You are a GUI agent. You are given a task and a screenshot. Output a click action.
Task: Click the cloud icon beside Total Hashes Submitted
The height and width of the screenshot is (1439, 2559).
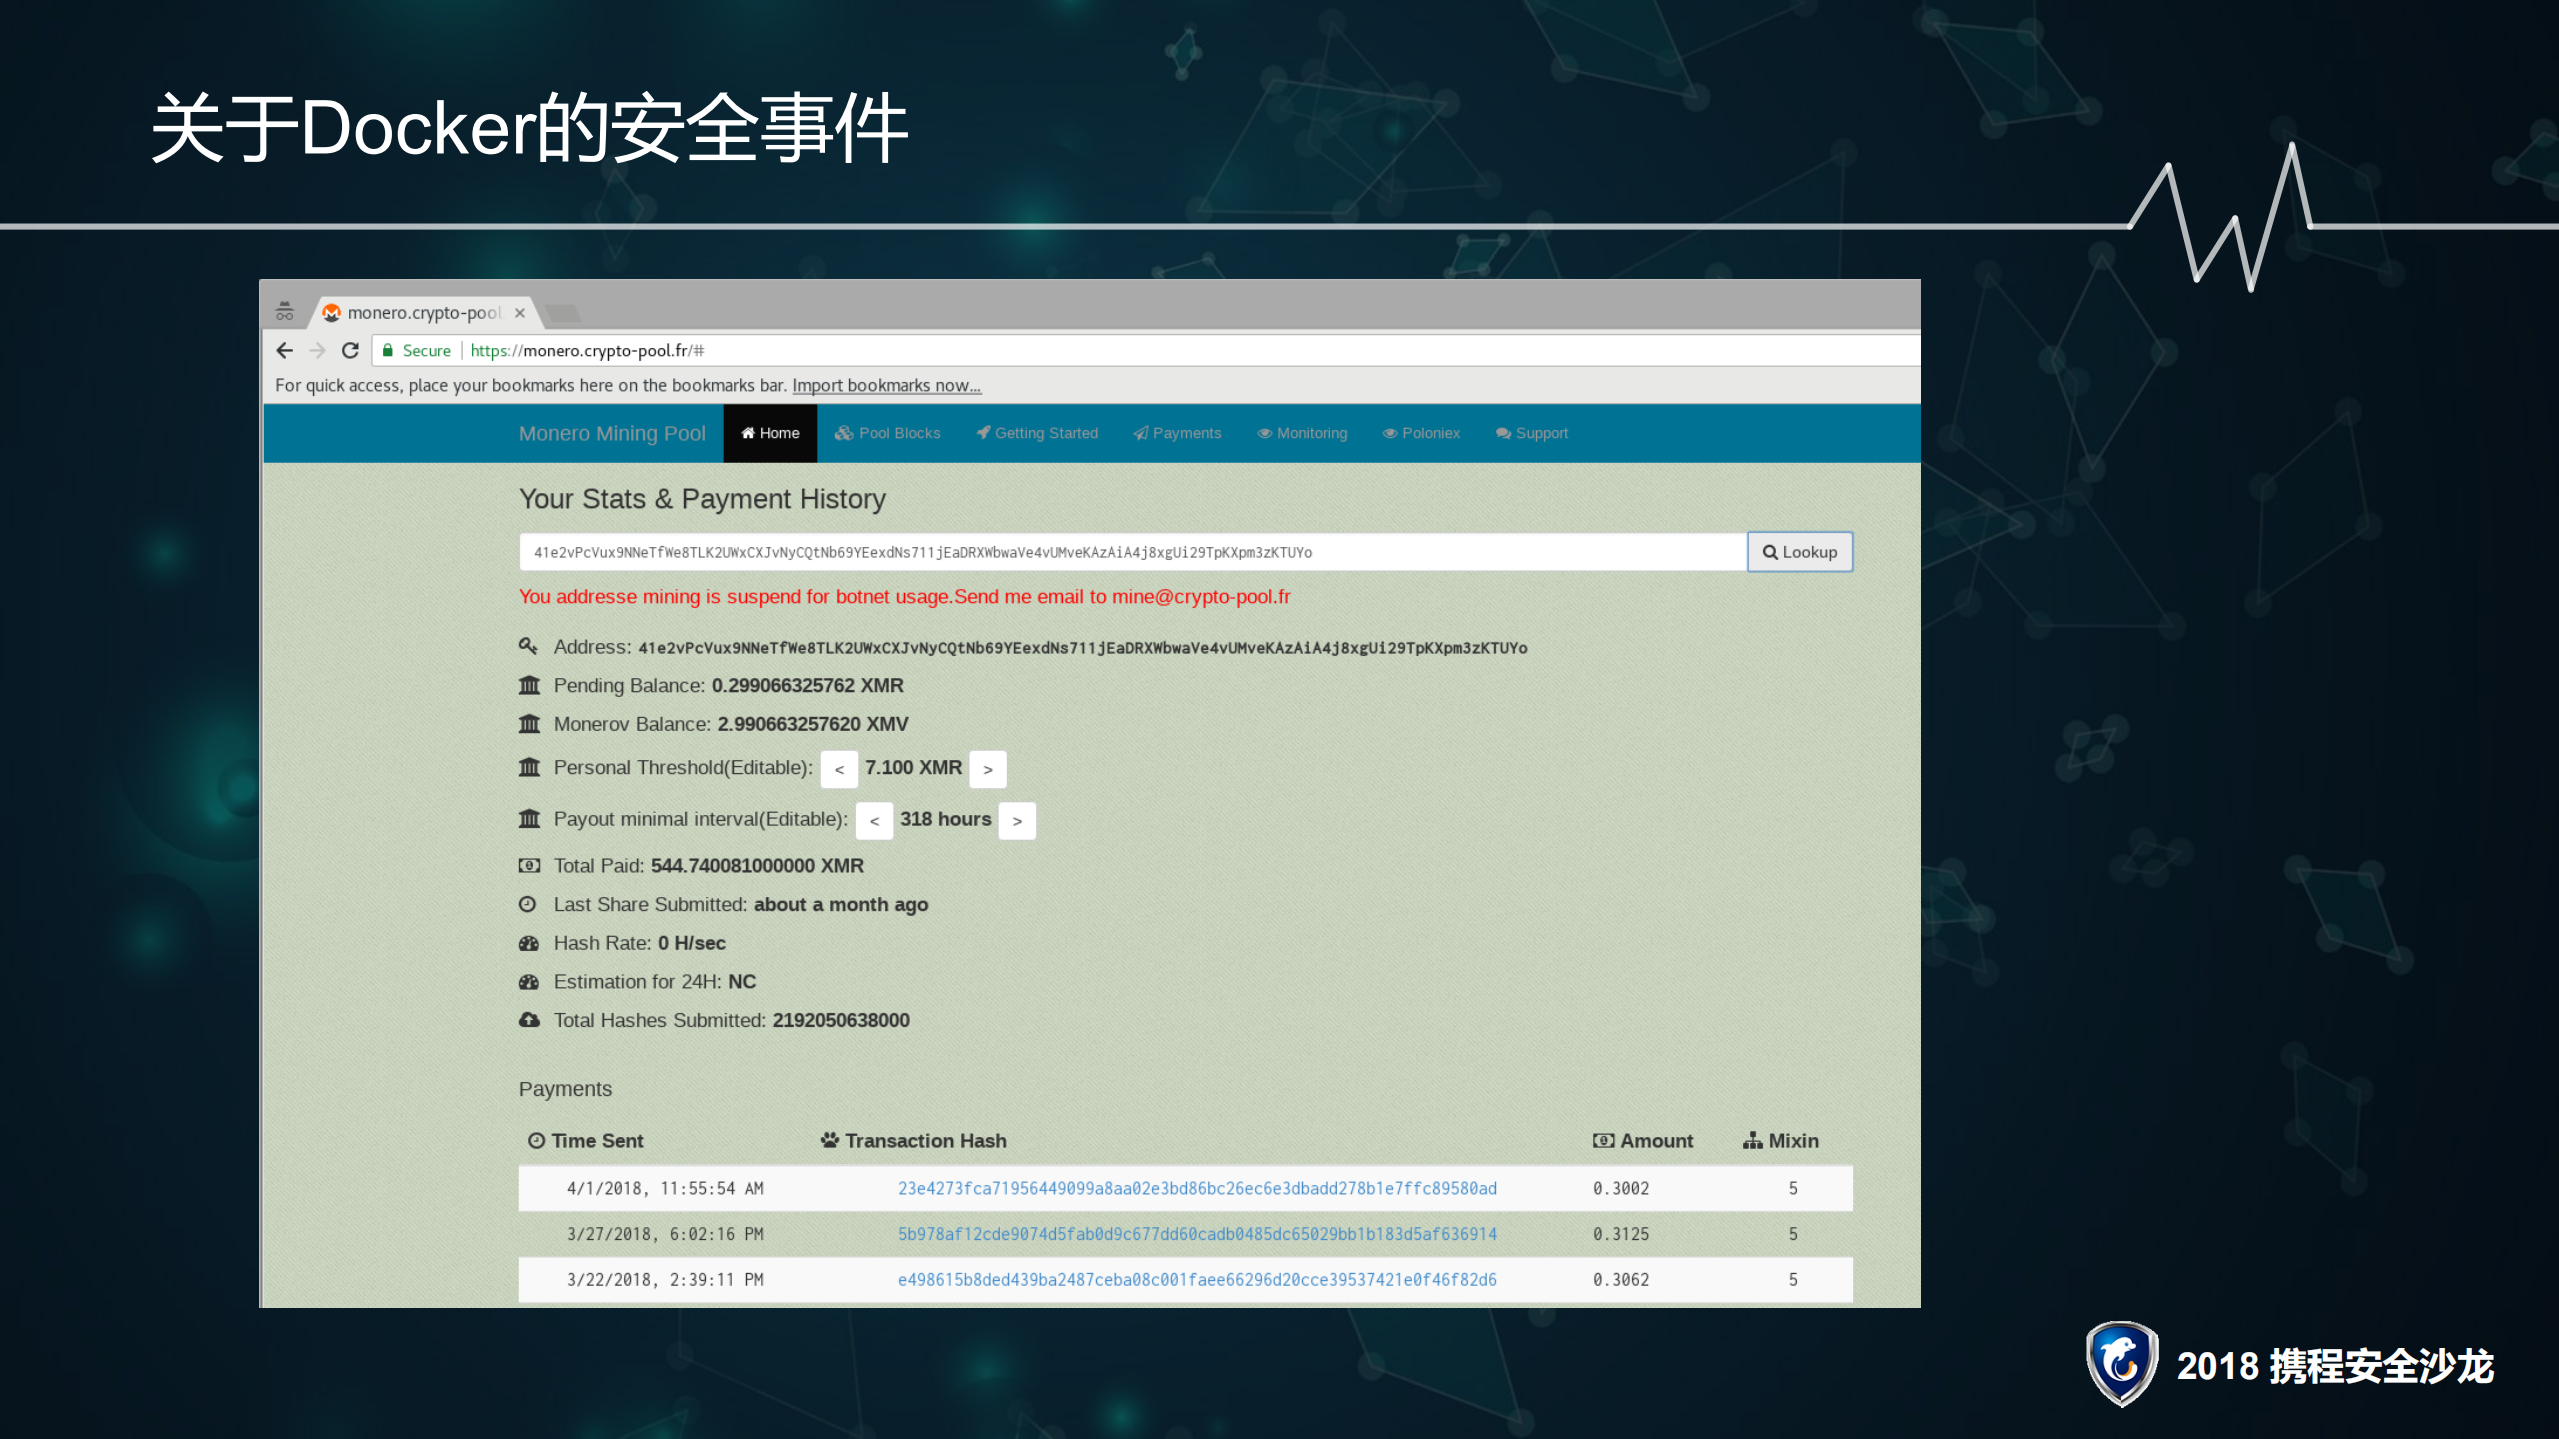[x=529, y=1019]
